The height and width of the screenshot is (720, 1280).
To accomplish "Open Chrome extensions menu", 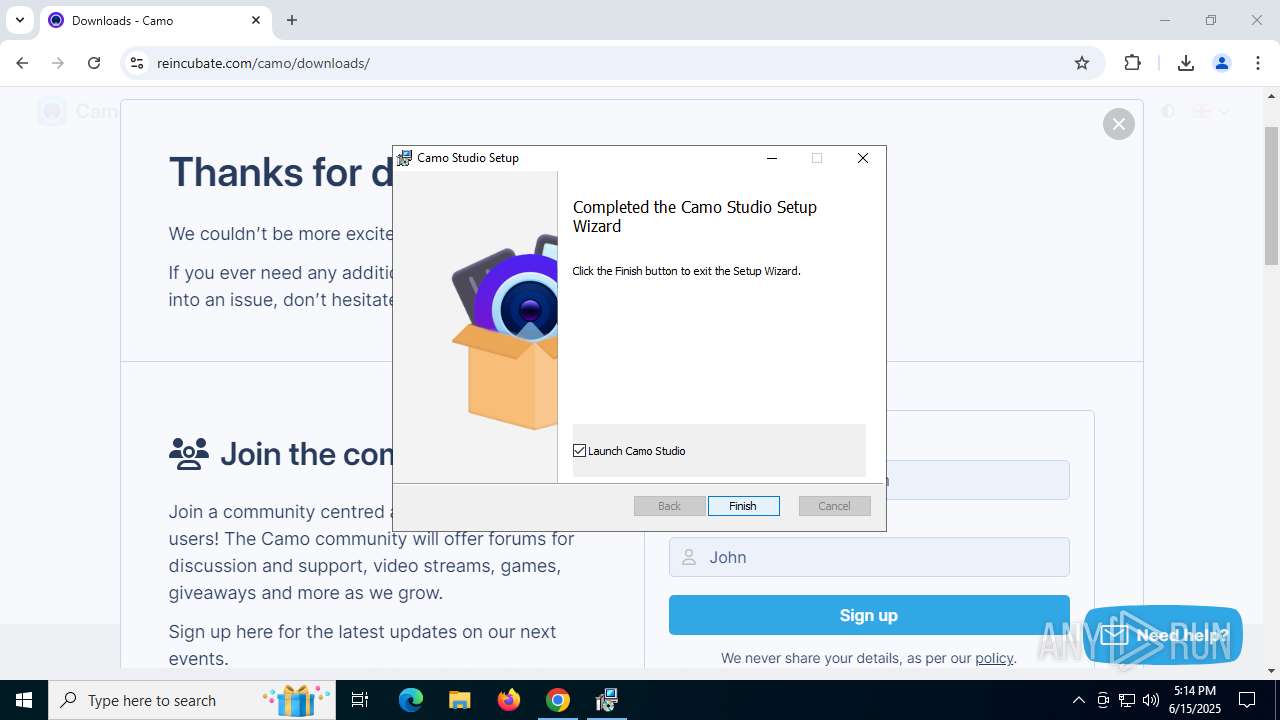I will 1132,63.
